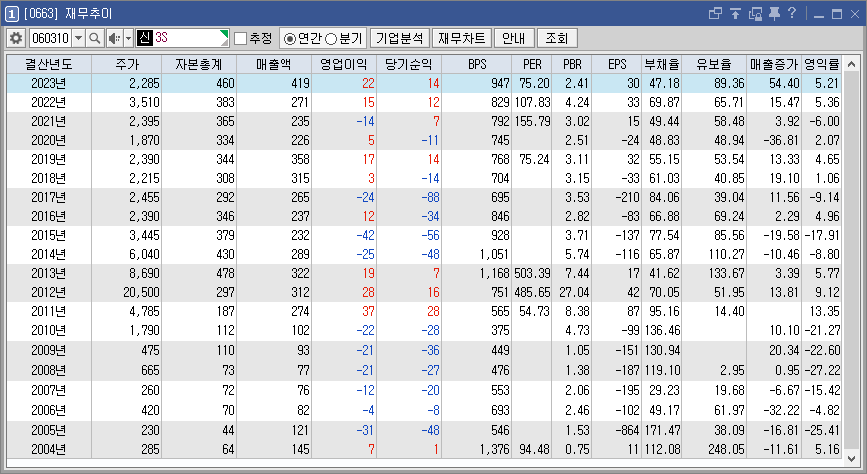Screen dimensions: 867x474
Task: Click the stock code field 060310
Action: (x=50, y=38)
